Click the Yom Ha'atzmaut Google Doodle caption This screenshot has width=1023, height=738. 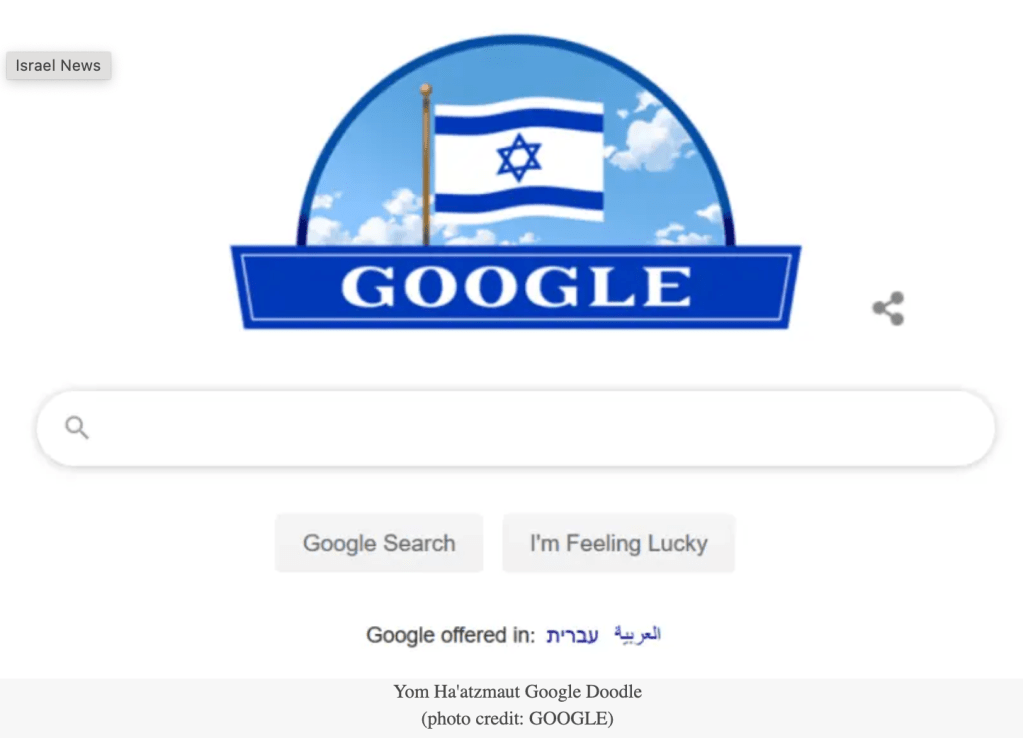click(517, 691)
